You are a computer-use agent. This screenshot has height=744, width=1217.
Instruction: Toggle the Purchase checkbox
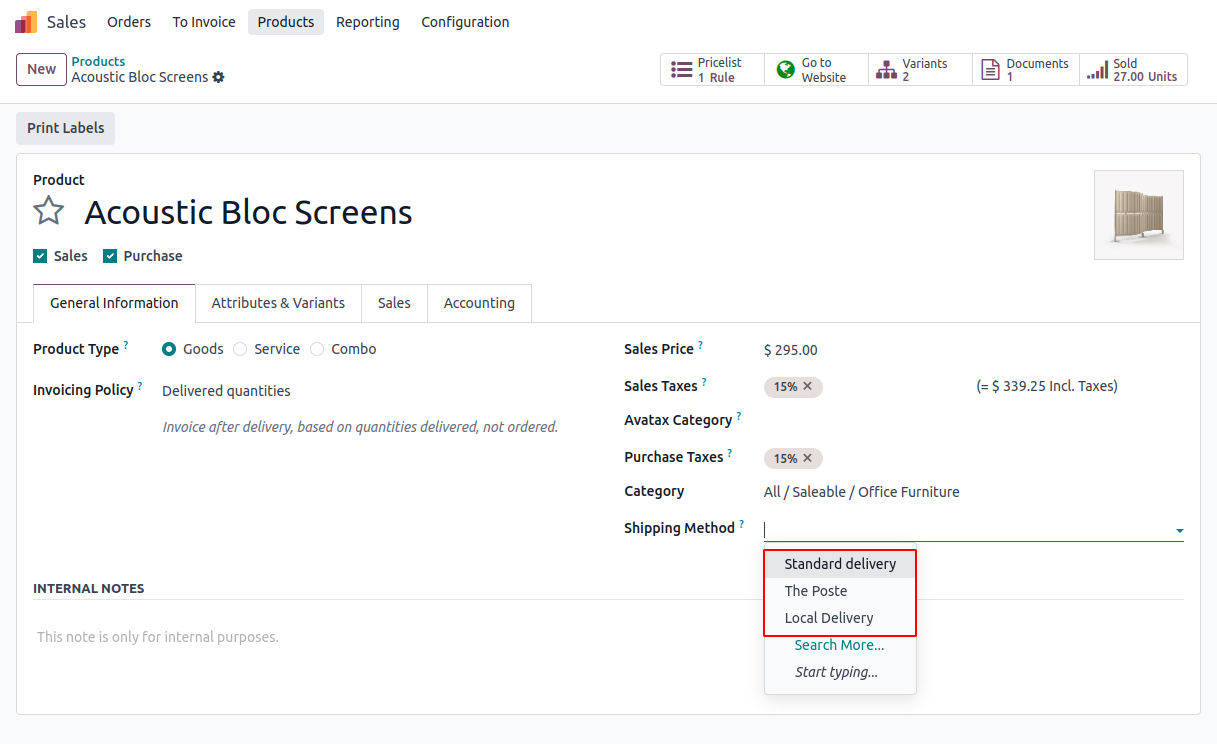(111, 256)
